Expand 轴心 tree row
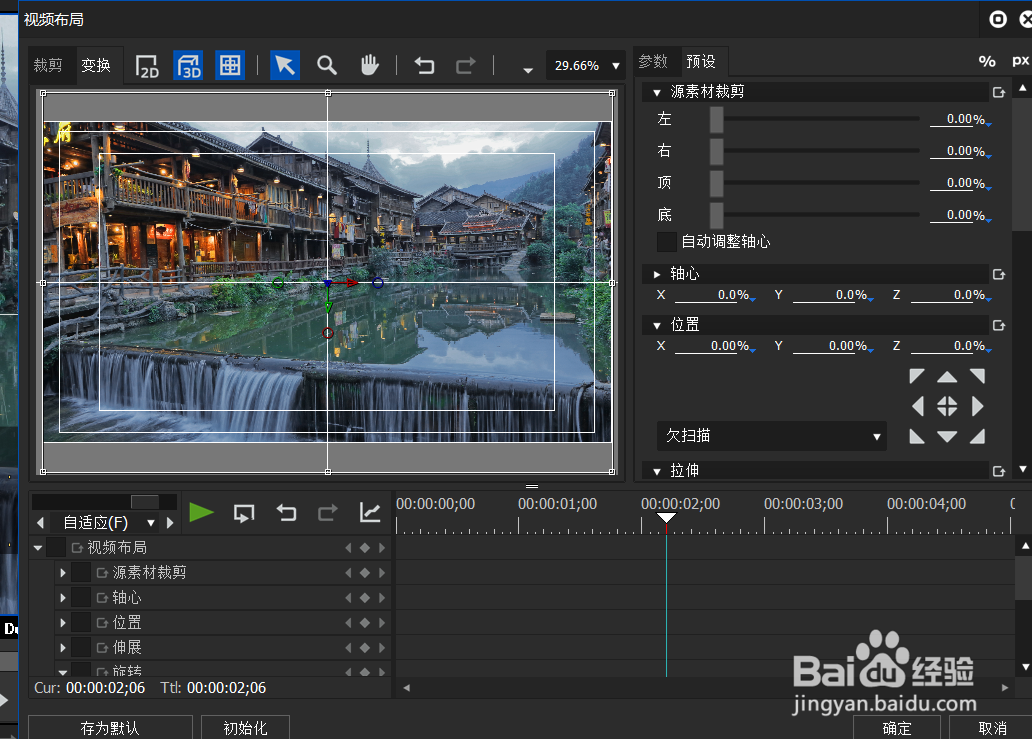The height and width of the screenshot is (739, 1032). 63,598
